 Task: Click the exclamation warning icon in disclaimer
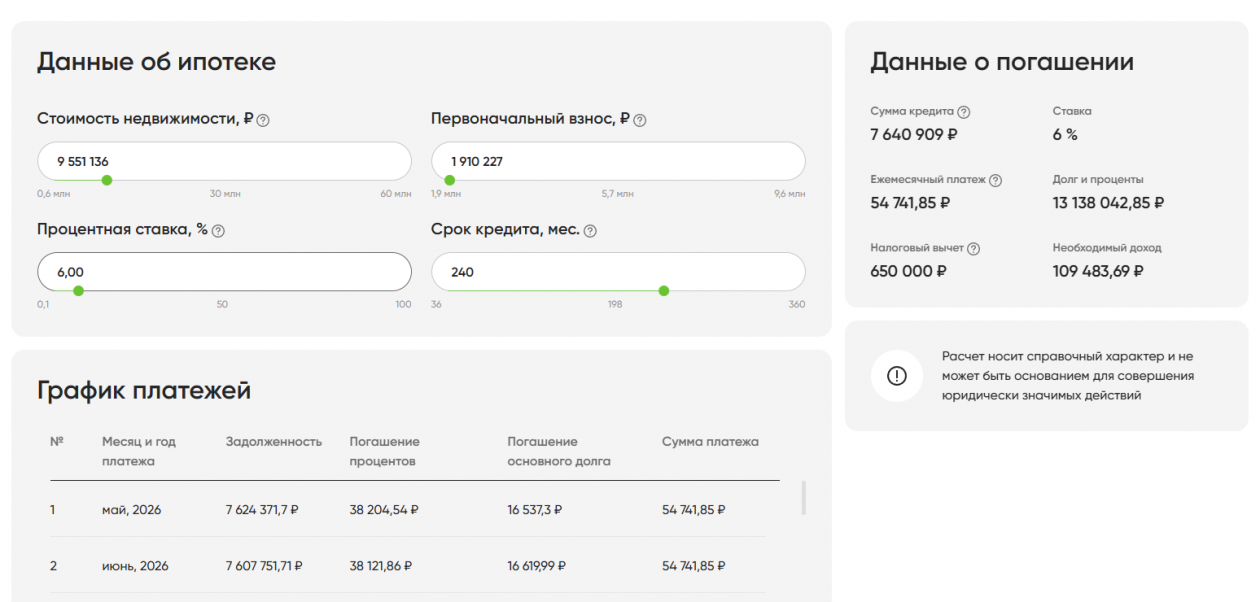(x=896, y=376)
